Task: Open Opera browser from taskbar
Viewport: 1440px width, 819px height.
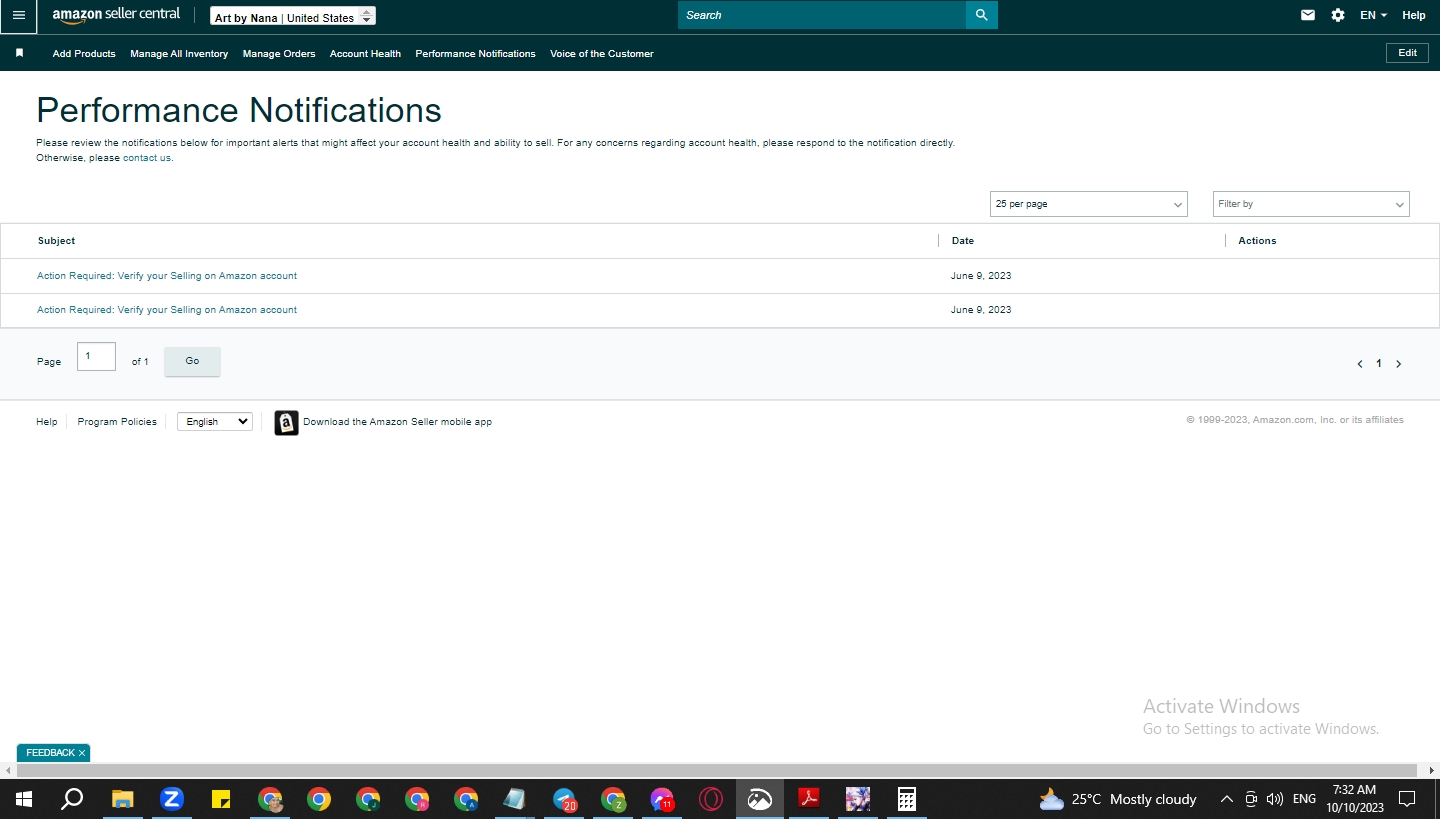Action: tap(711, 799)
